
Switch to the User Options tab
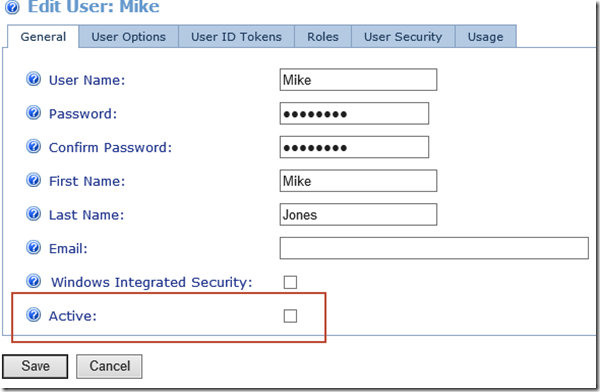(129, 37)
